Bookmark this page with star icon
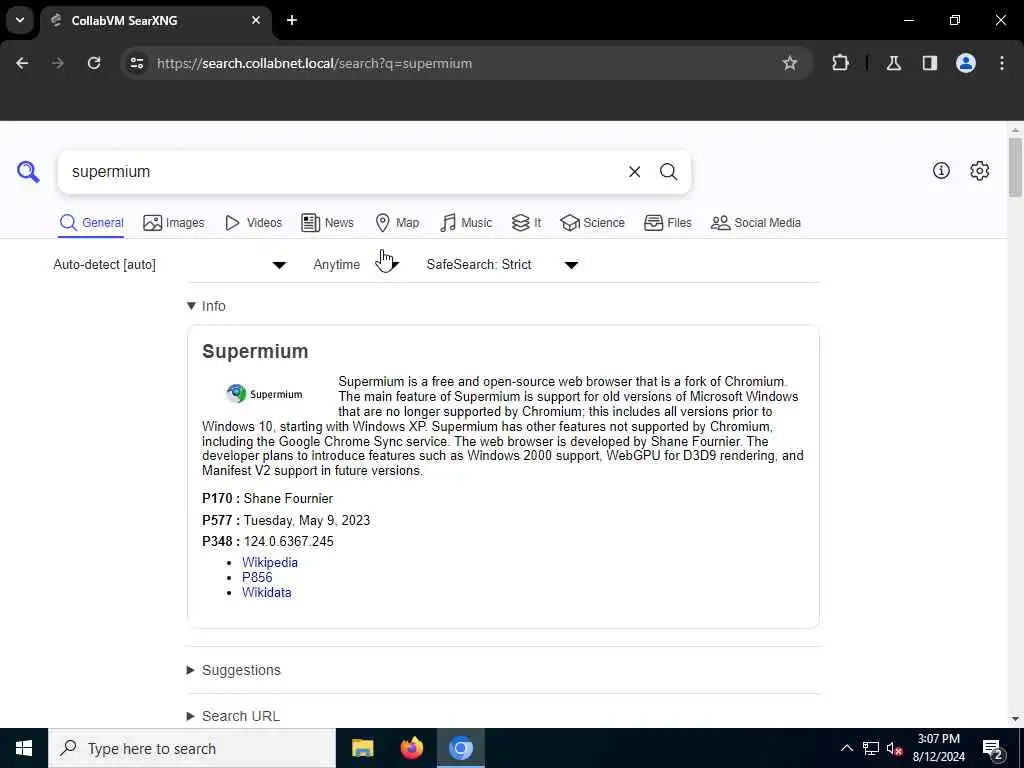 (x=790, y=63)
